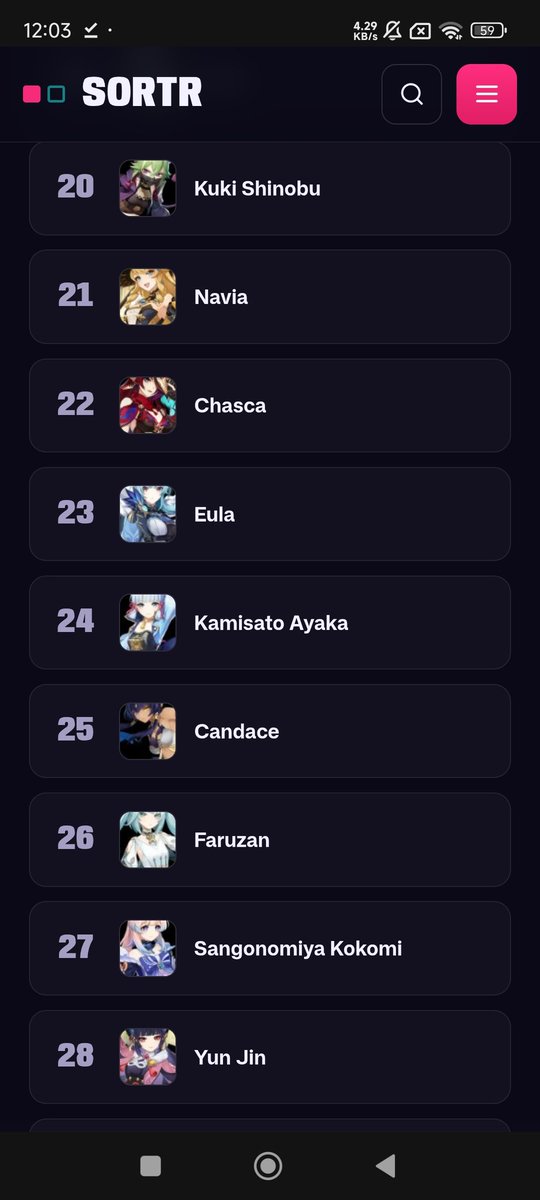The width and height of the screenshot is (540, 1200).
Task: Tap Yun Jin portrait icon
Action: (148, 1057)
